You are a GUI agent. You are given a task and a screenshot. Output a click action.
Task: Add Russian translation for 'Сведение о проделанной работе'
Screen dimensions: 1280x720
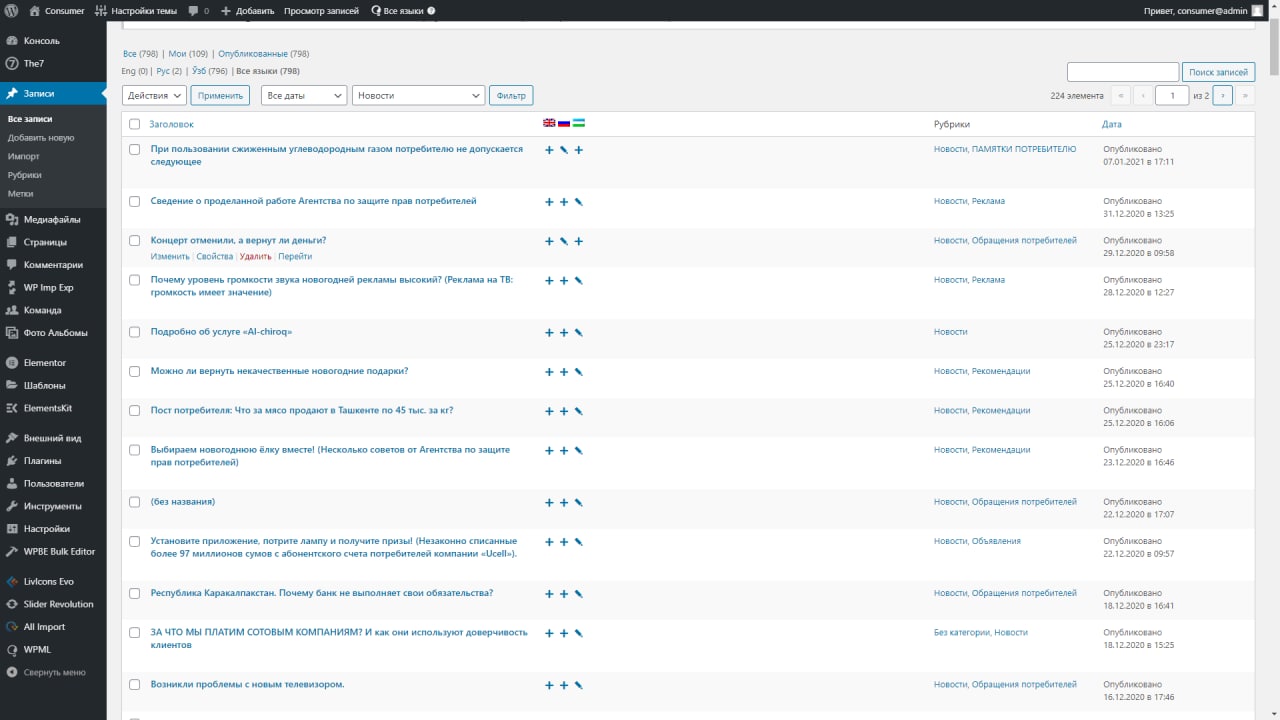coord(564,202)
